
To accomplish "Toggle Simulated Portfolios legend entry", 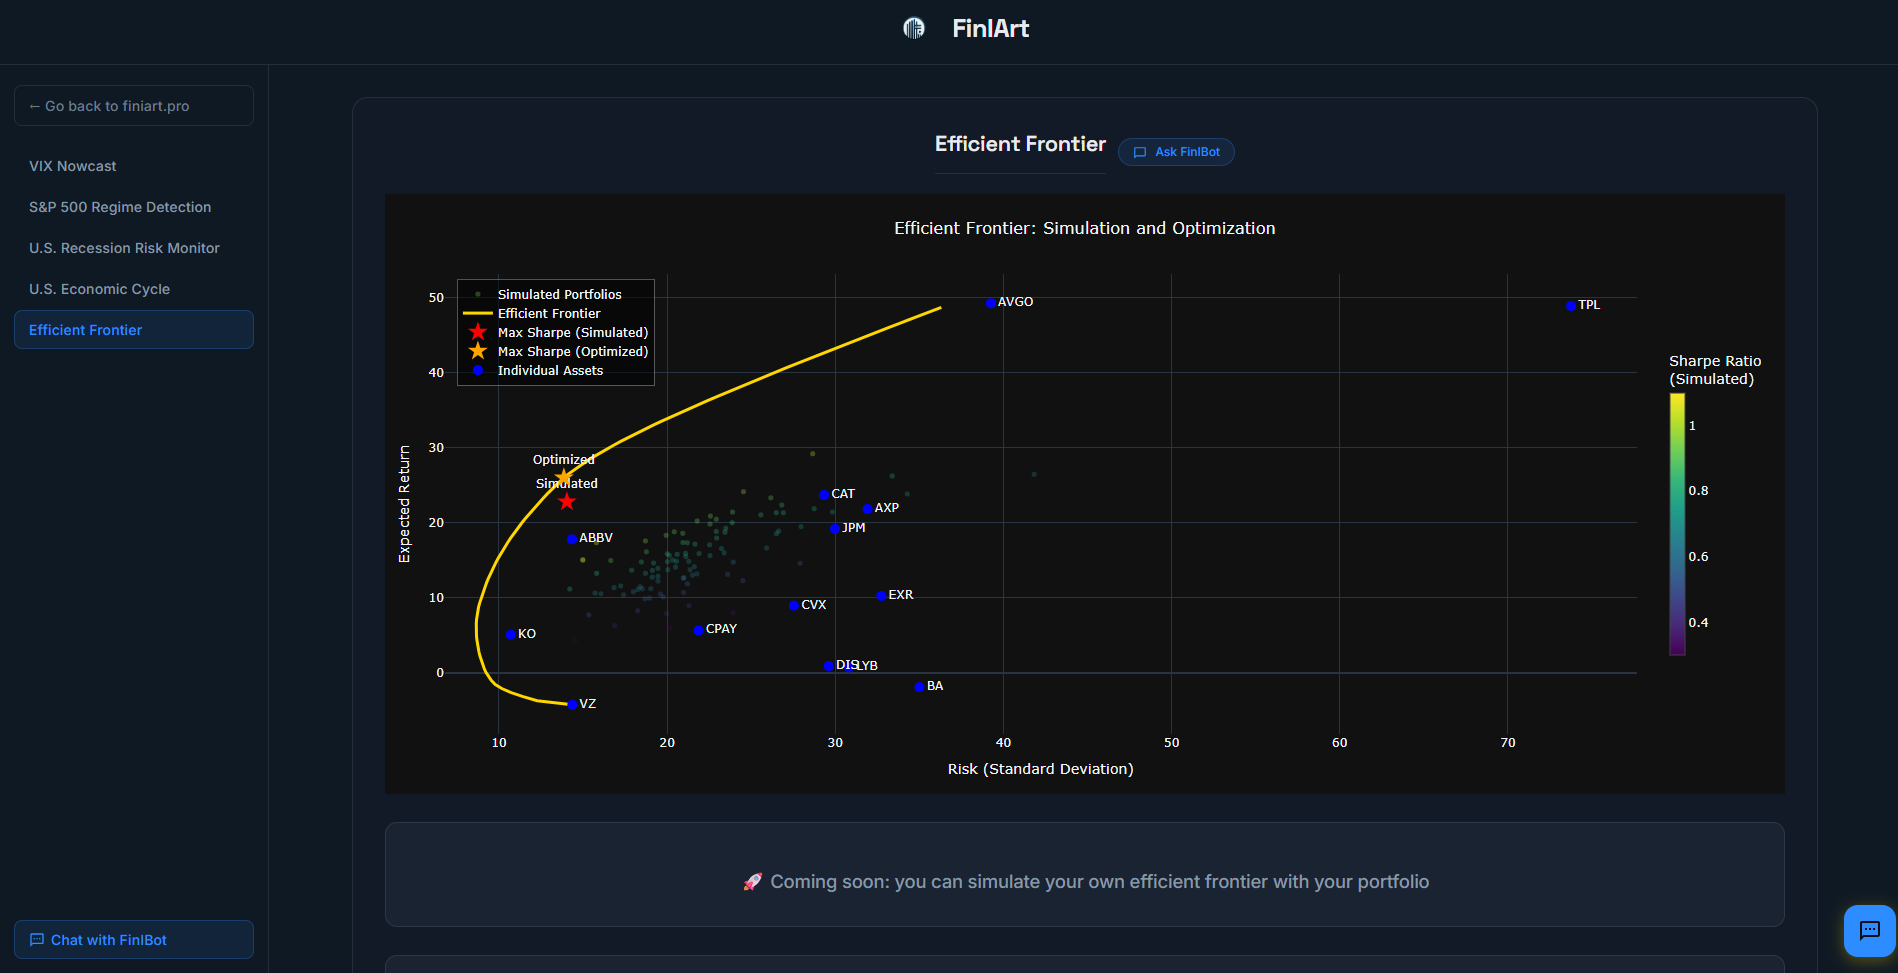I will (556, 294).
